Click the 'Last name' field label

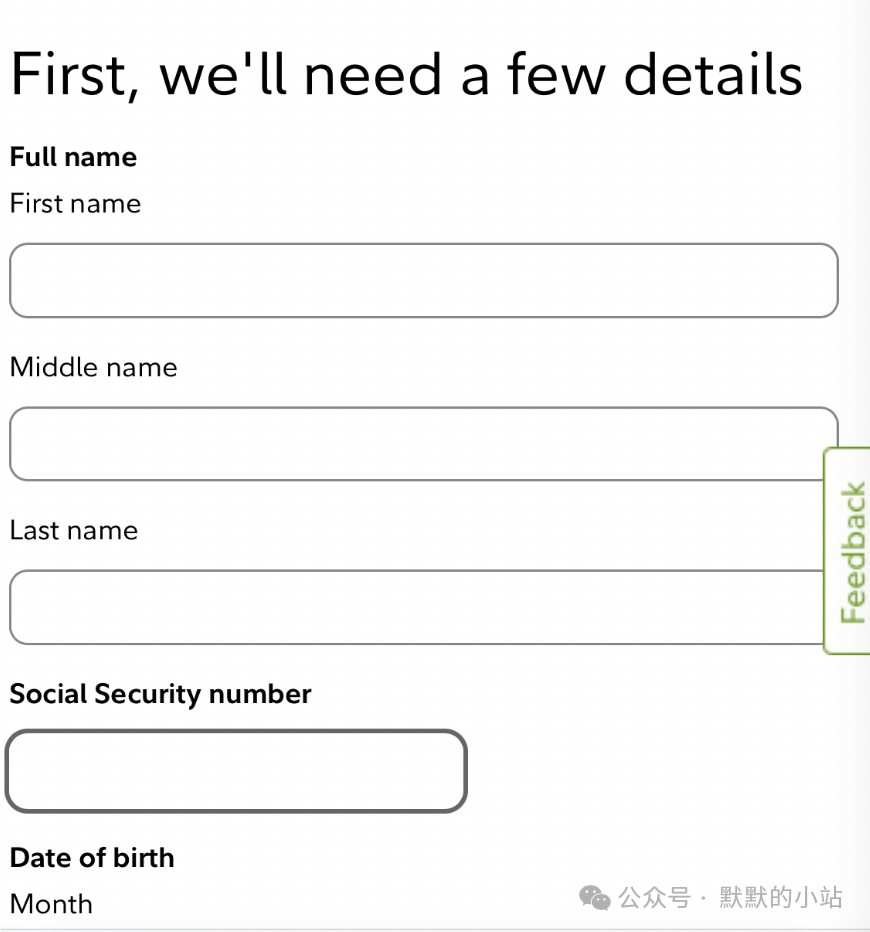click(74, 530)
